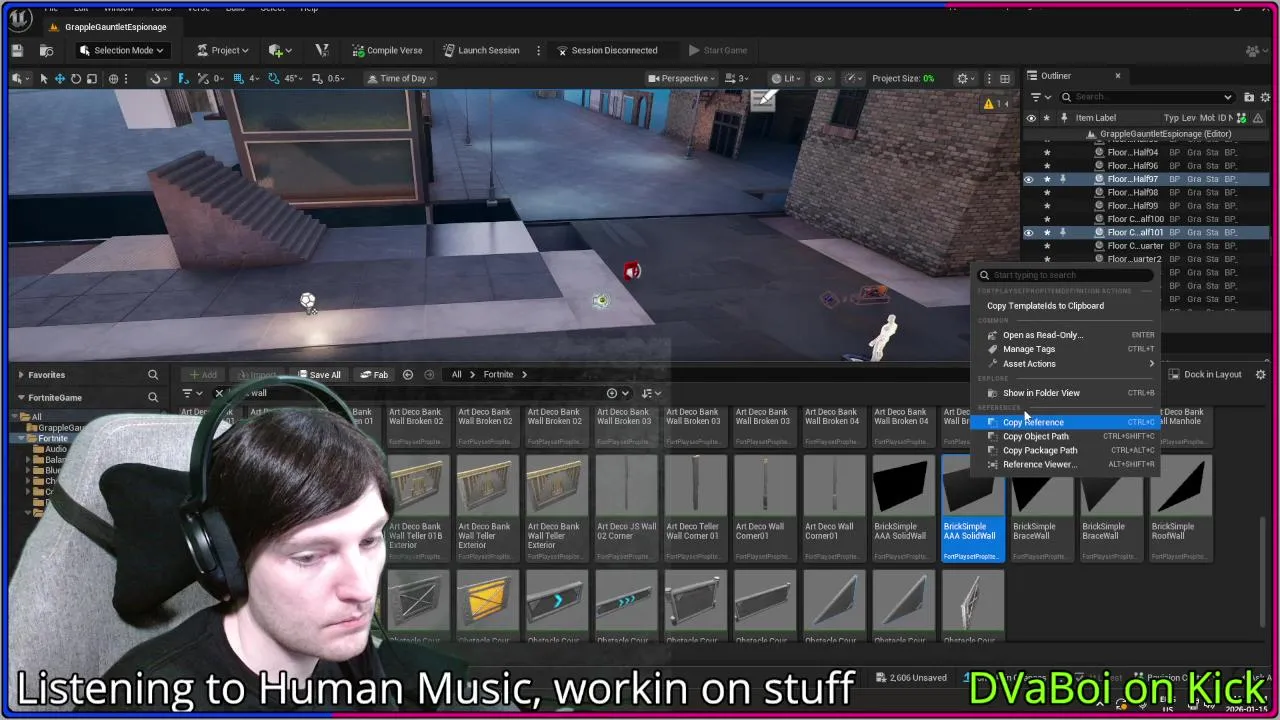The image size is (1280, 720).
Task: Toggle visibility eye for Floor...Half97 row
Action: [1029, 179]
